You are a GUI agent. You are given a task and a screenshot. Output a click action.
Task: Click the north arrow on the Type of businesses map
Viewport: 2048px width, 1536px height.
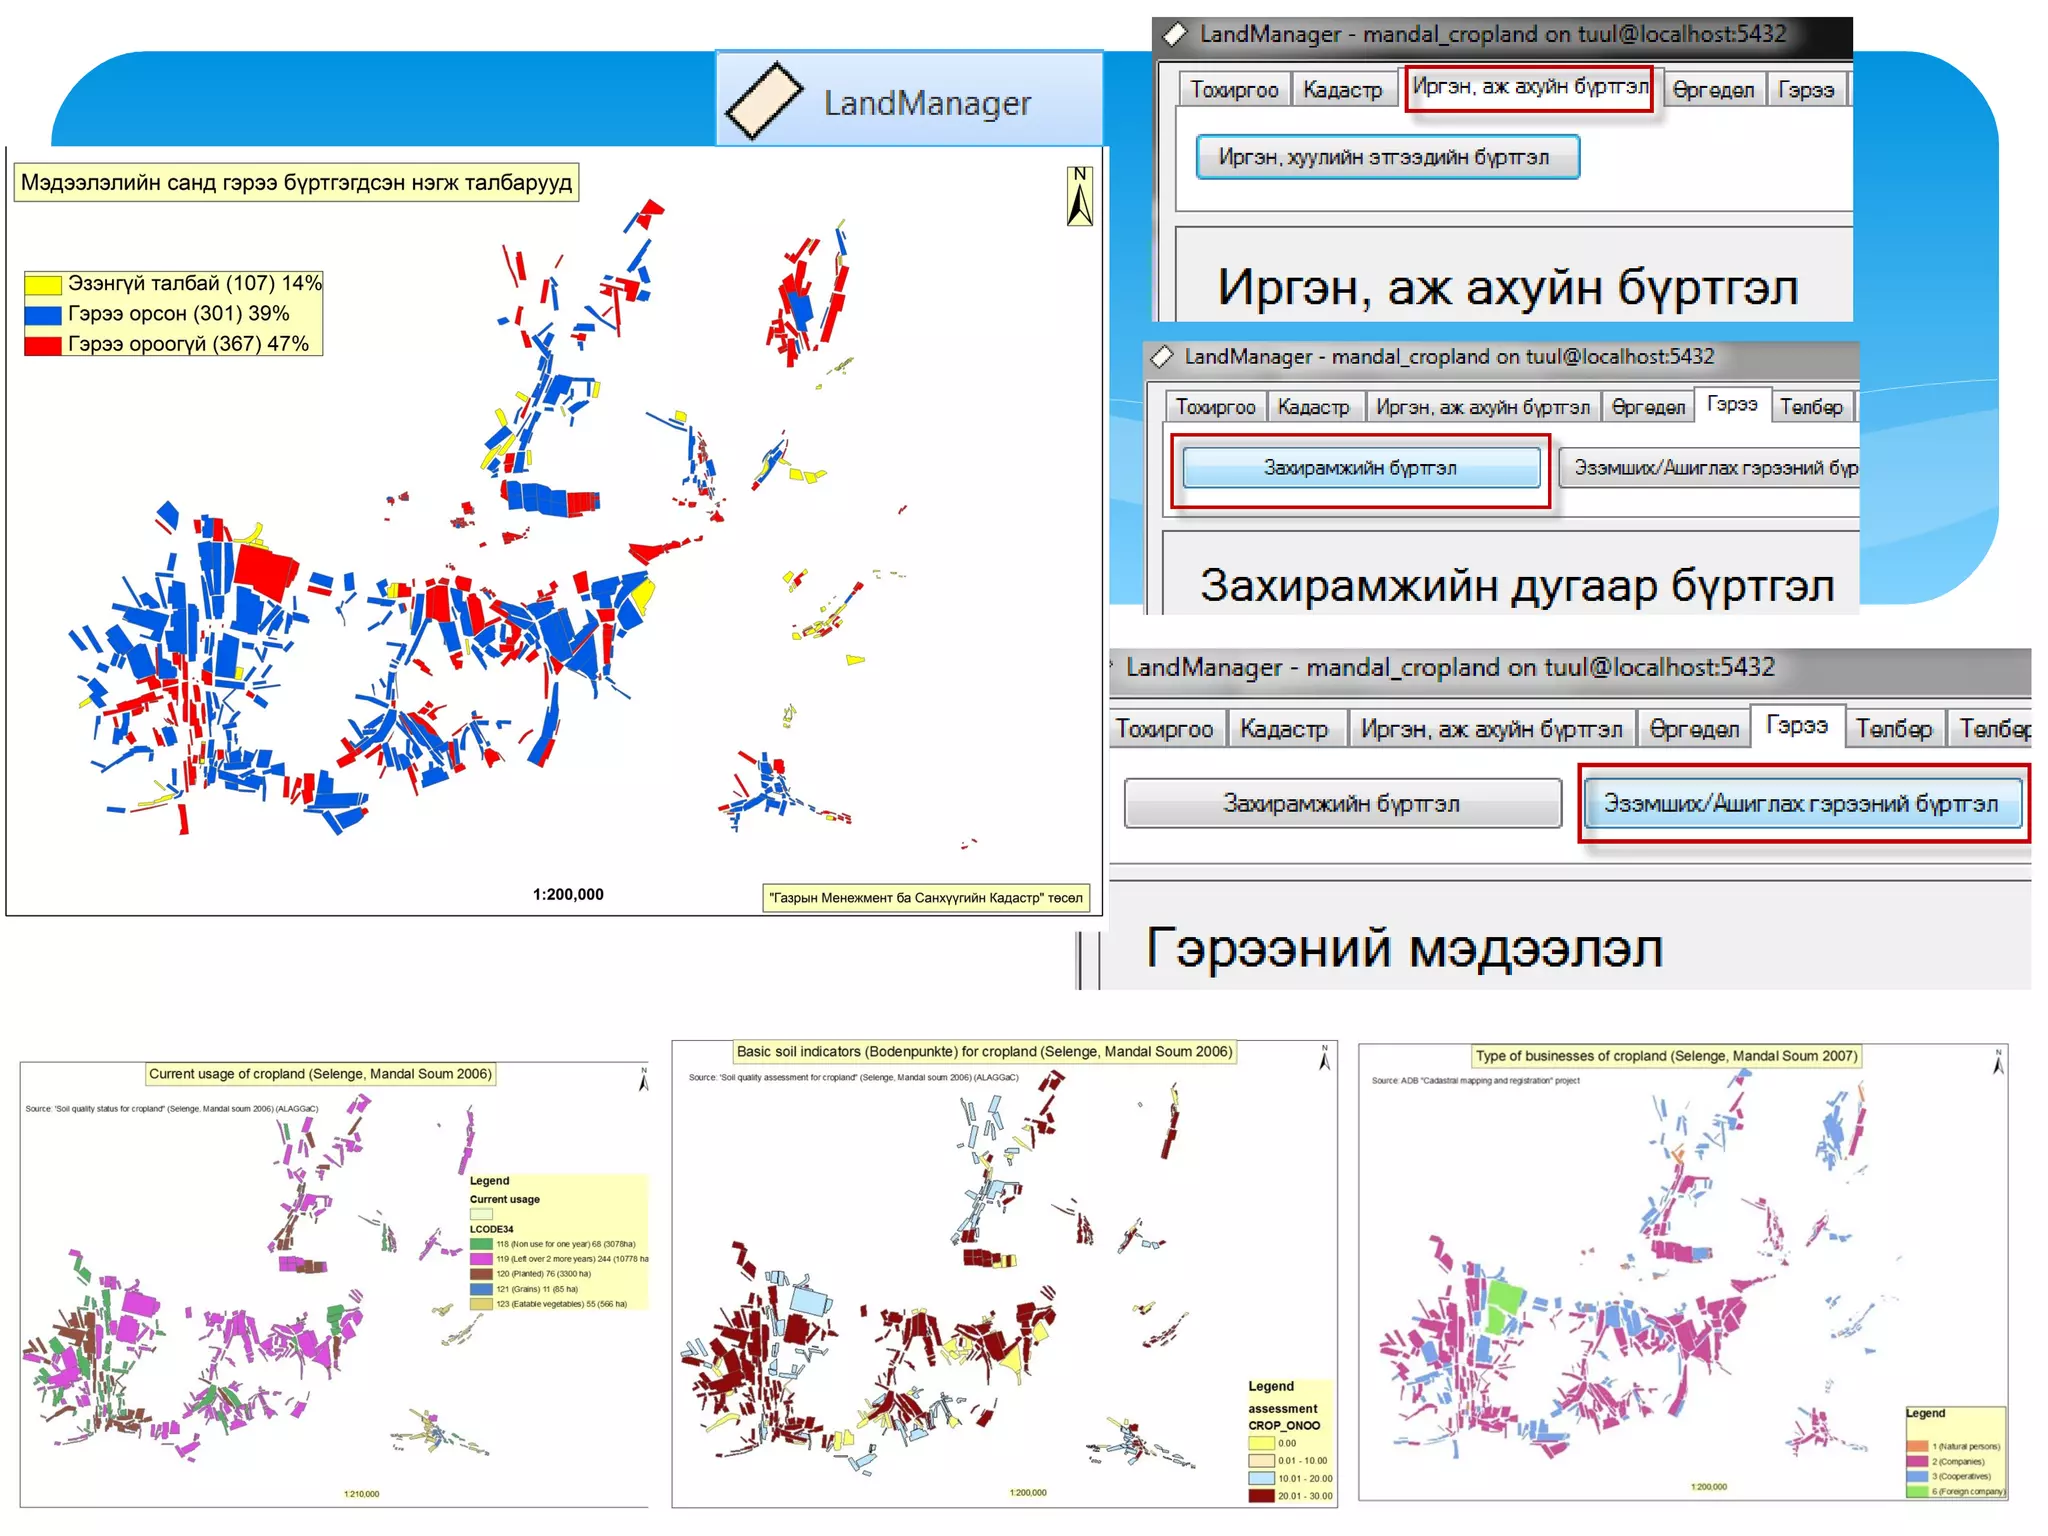pos(1997,1062)
